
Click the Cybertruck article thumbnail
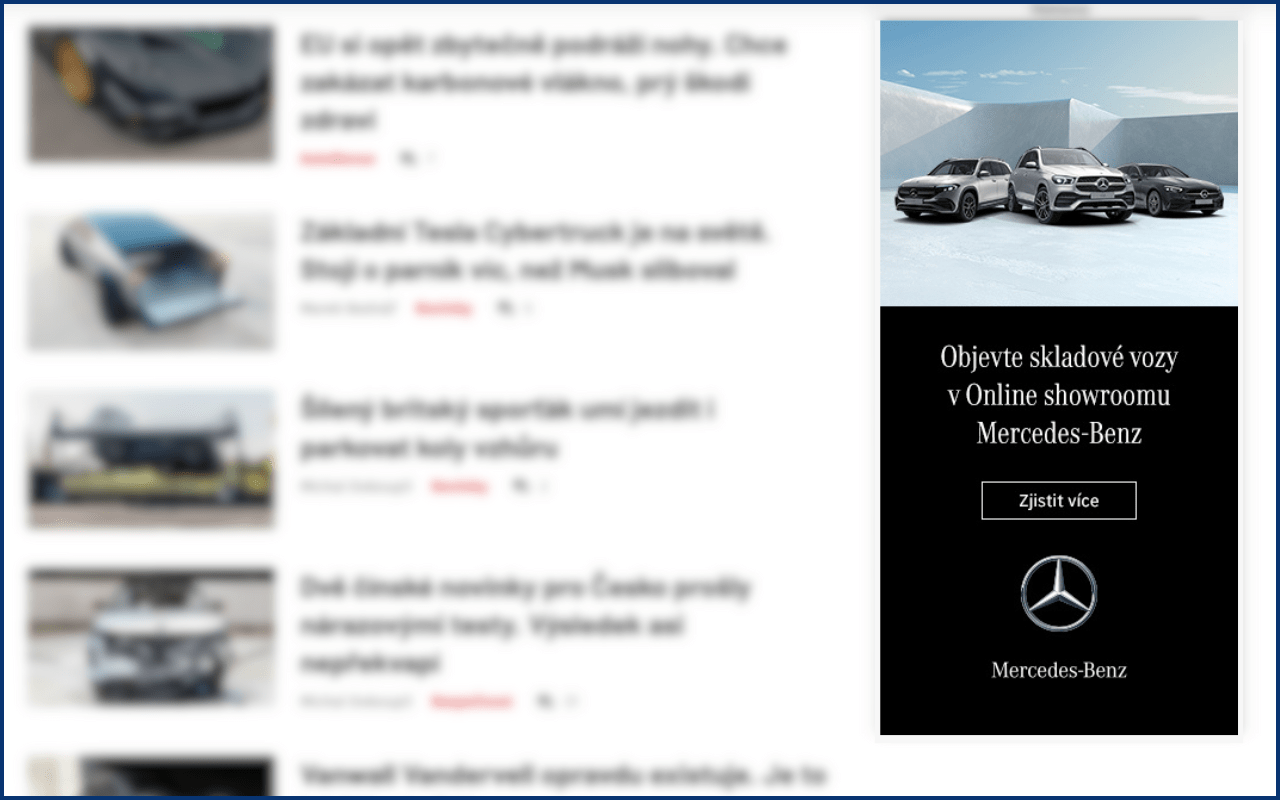[151, 281]
